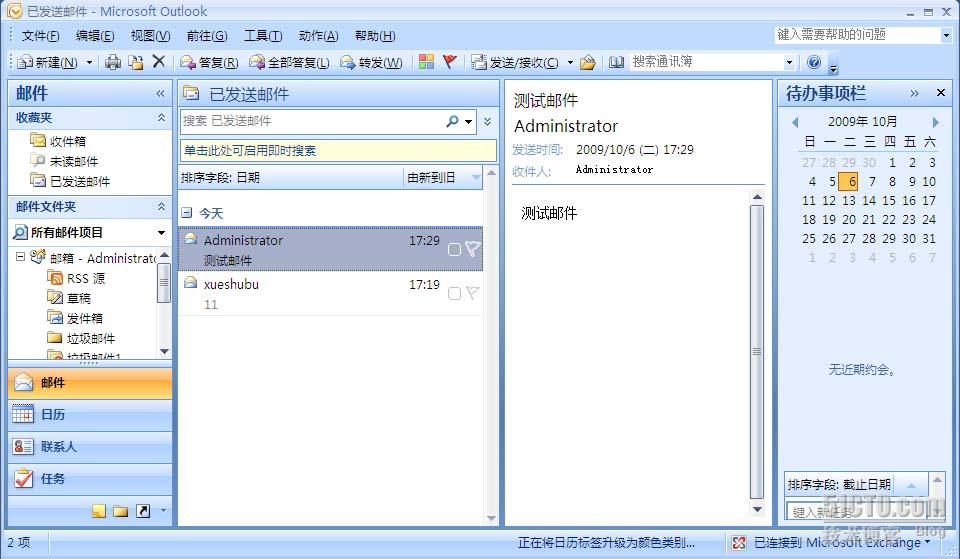The image size is (960, 559).
Task: Click Reply (答复) in toolbar
Action: tap(209, 62)
